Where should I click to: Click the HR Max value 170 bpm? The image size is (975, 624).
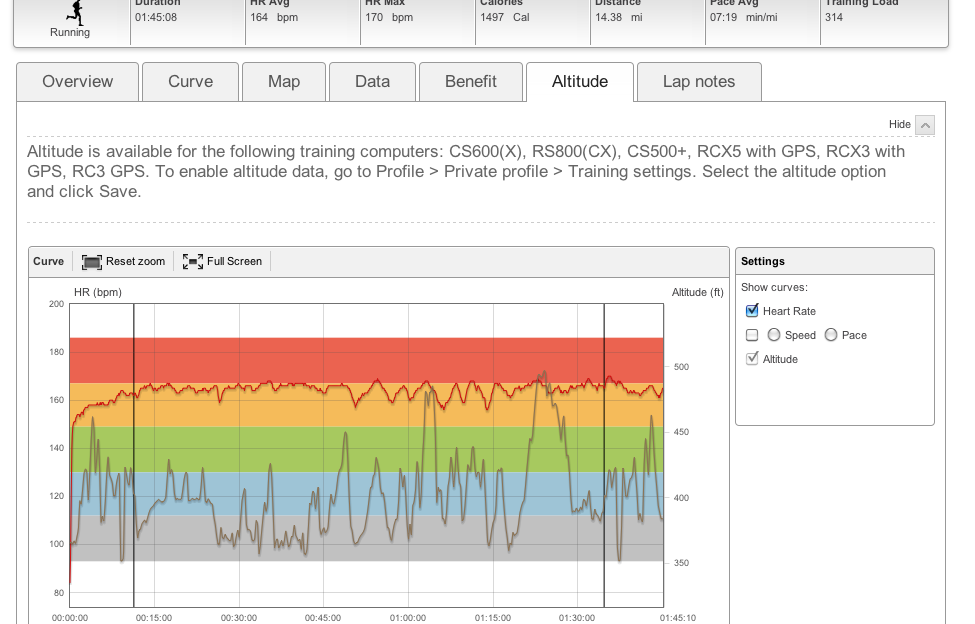[x=389, y=17]
